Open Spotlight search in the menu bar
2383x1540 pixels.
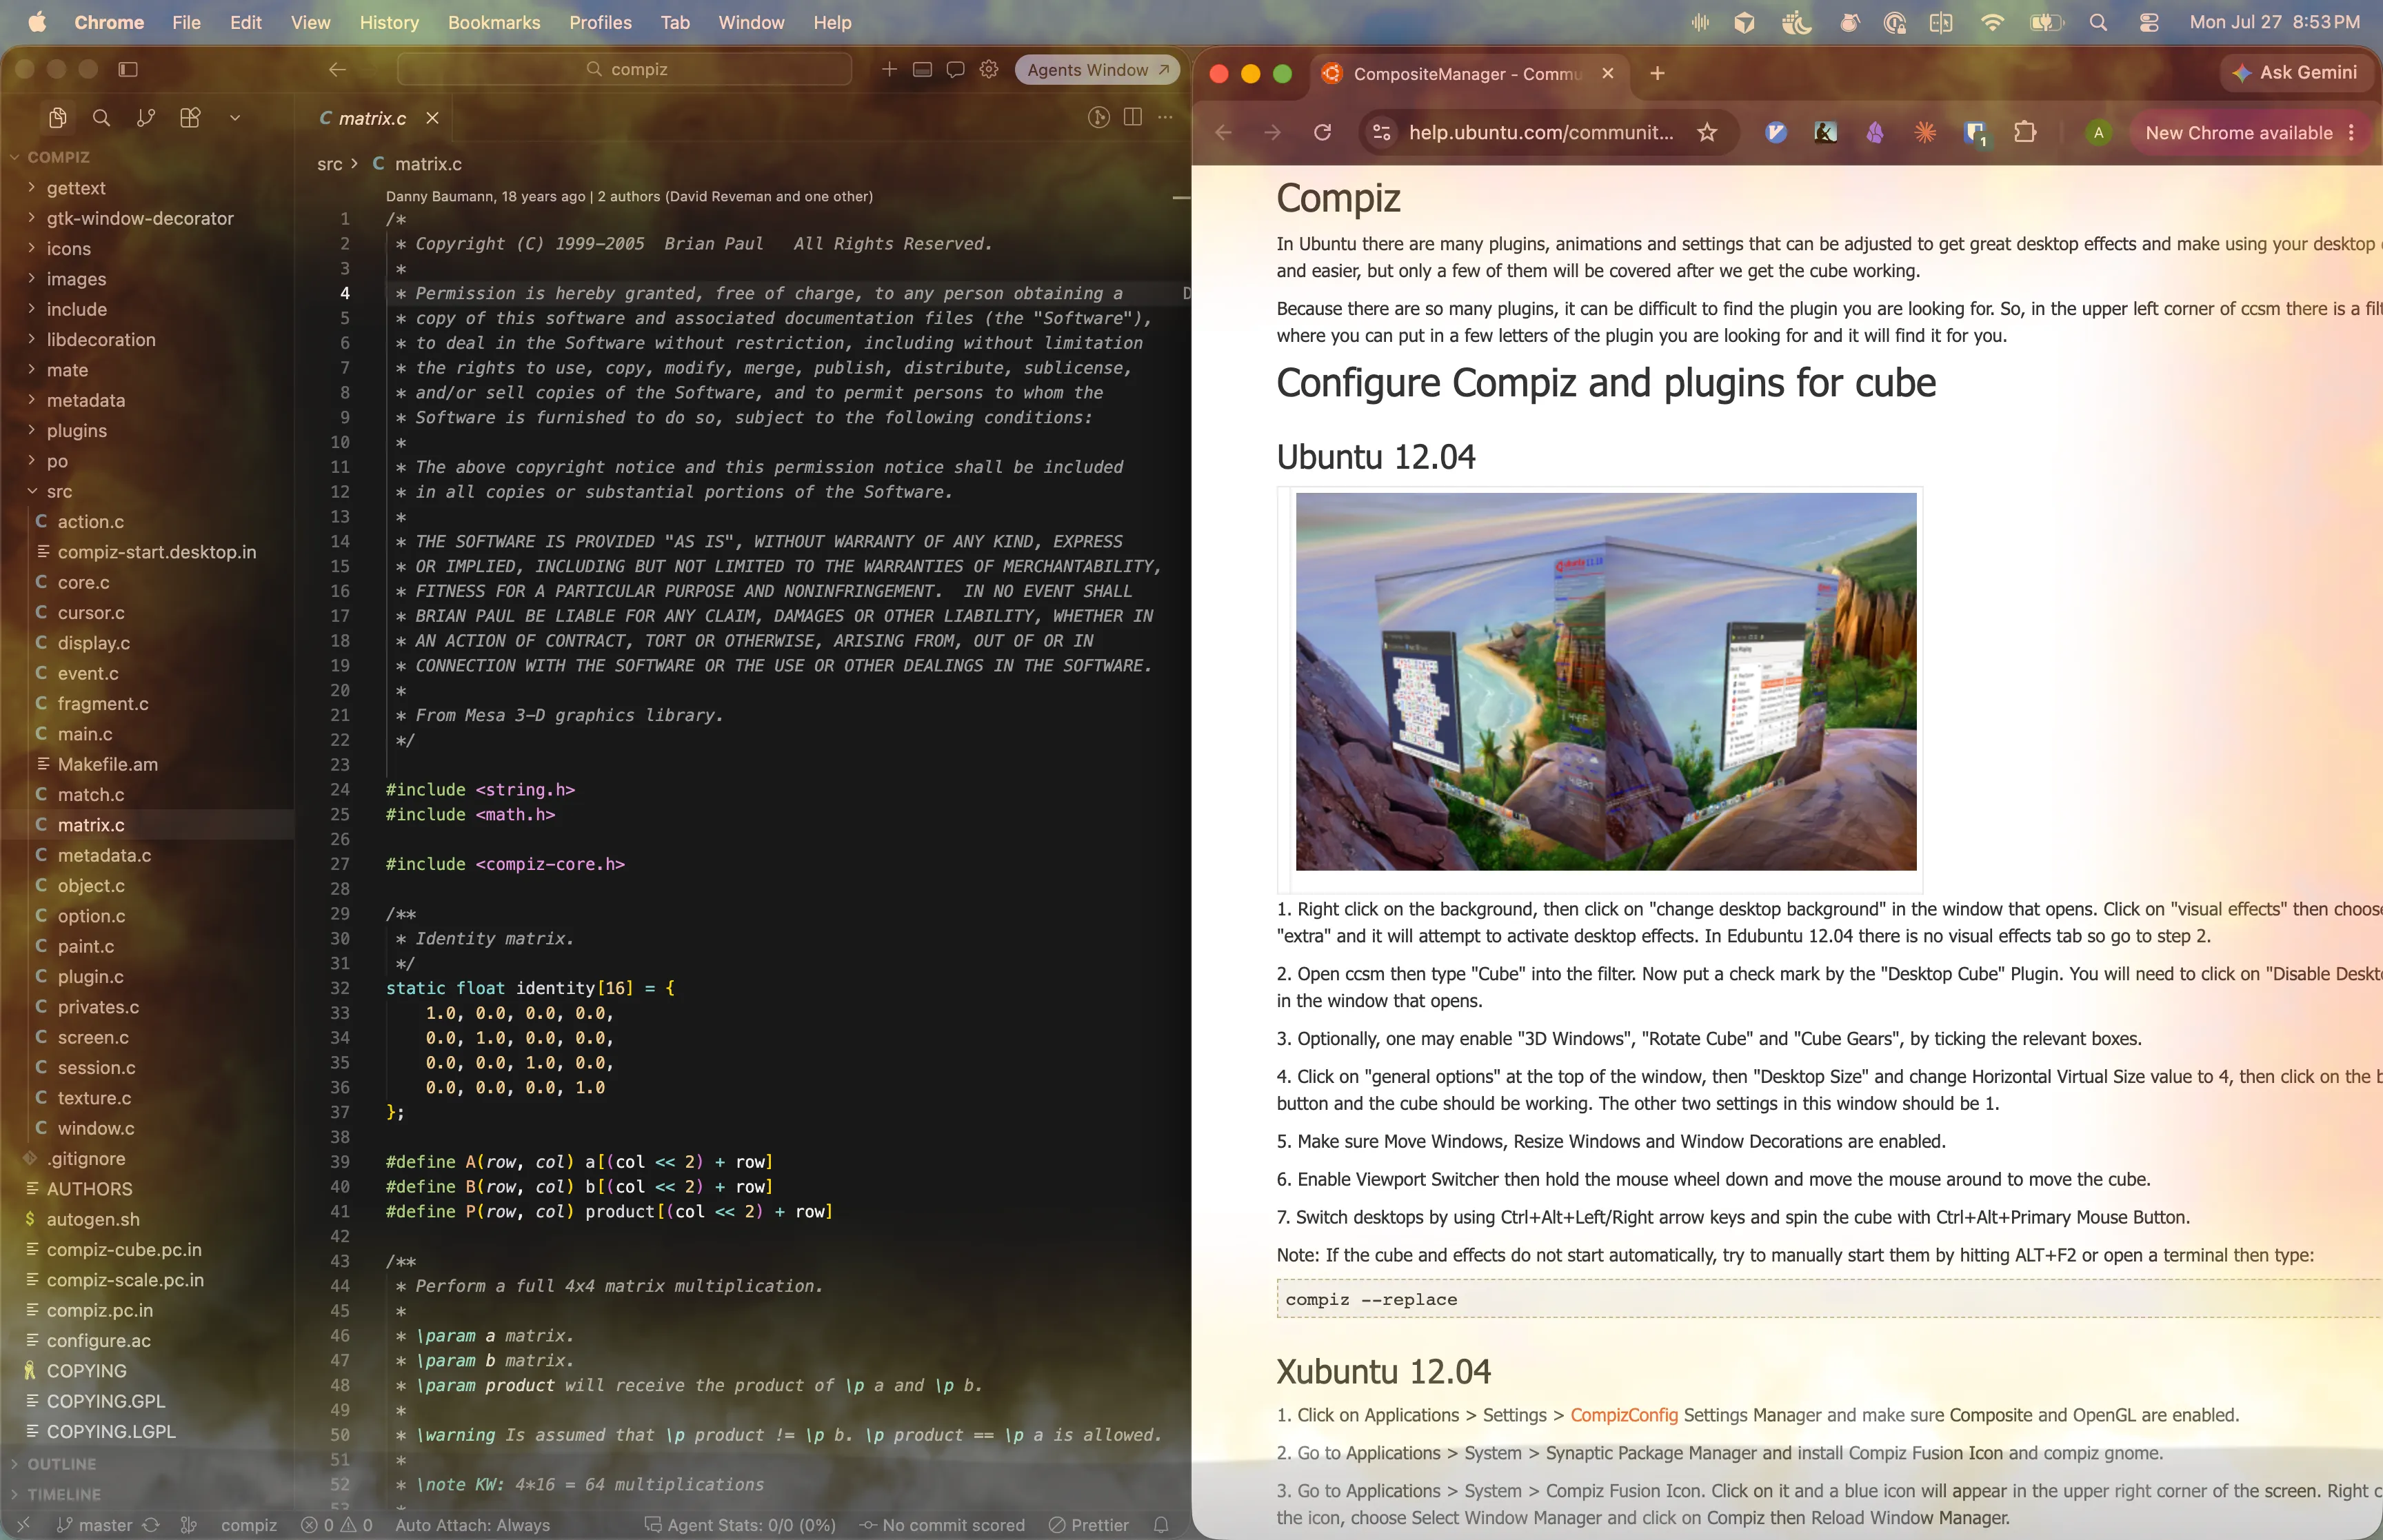2098,22
